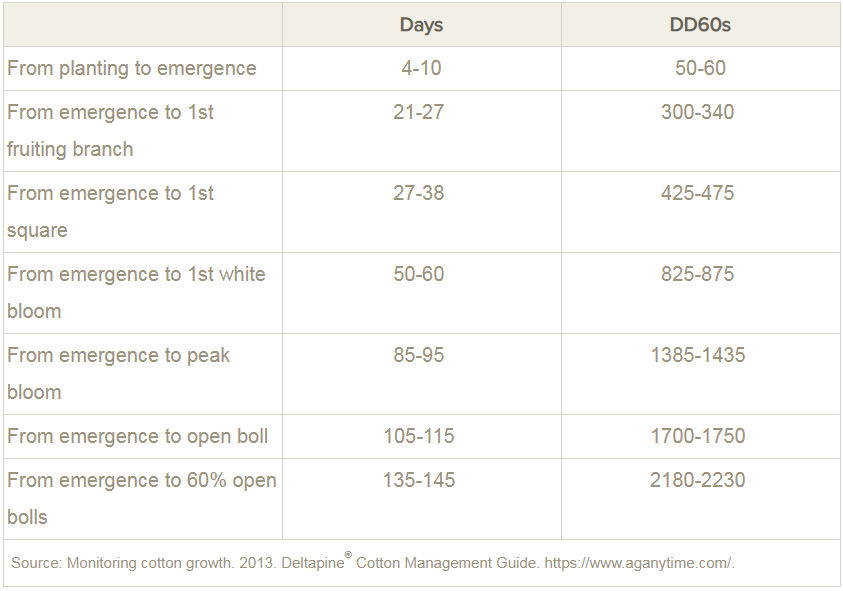843x591 pixels.
Task: Click the "27-38" days cell
Action: click(418, 193)
